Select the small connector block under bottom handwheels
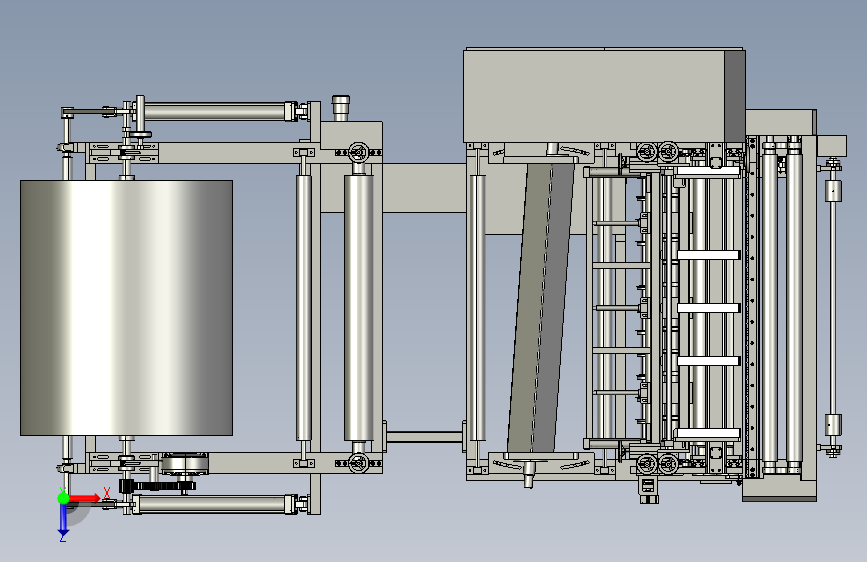 [648, 488]
